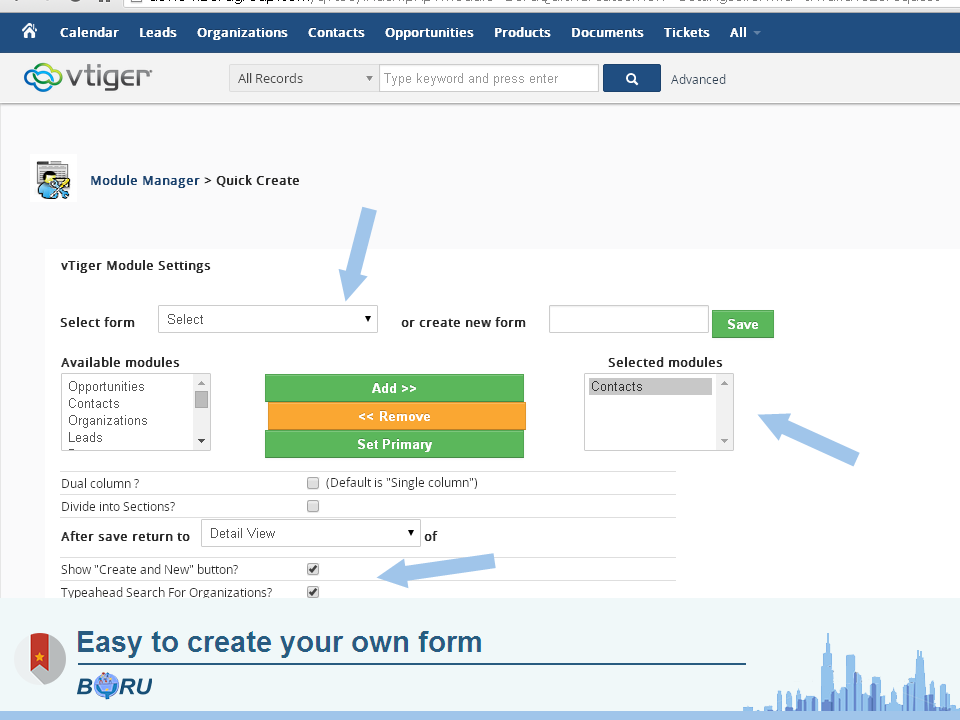
Task: Click the green Save button
Action: [743, 324]
